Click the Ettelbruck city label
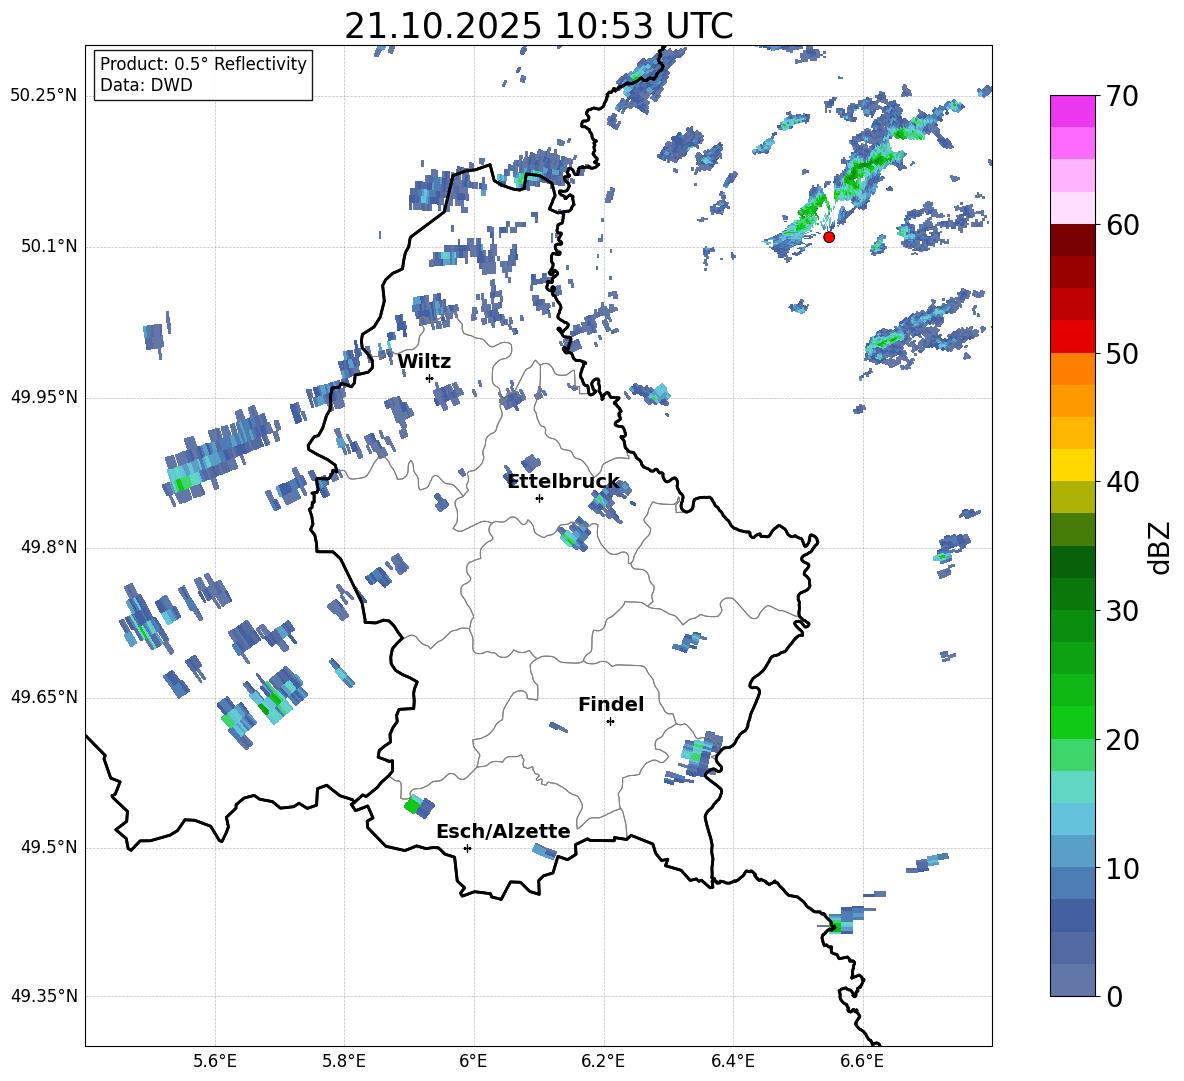The width and height of the screenshot is (1184, 1081). point(563,482)
